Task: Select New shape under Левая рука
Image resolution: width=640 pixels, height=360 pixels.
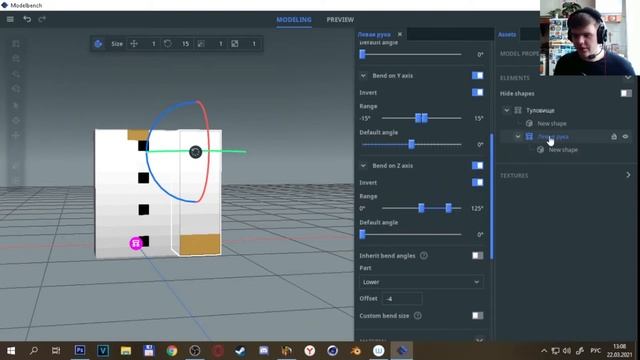Action: tap(563, 150)
